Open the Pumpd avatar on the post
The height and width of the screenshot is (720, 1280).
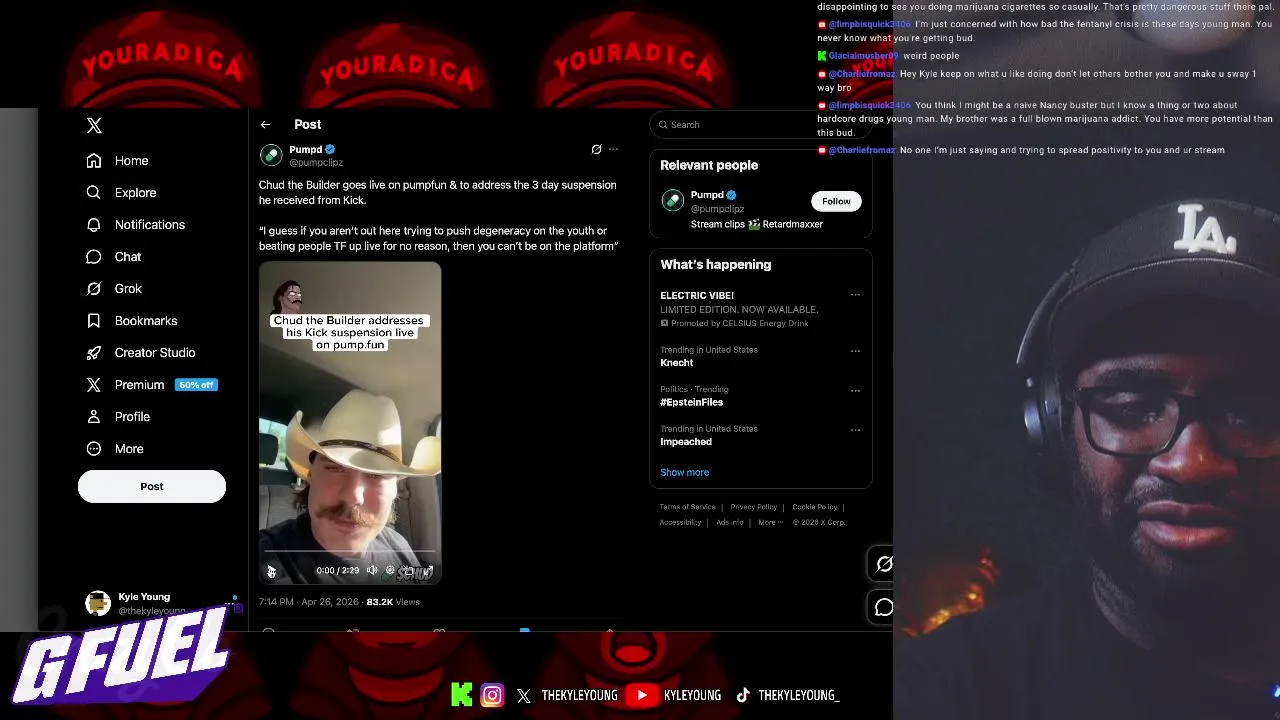click(x=271, y=155)
